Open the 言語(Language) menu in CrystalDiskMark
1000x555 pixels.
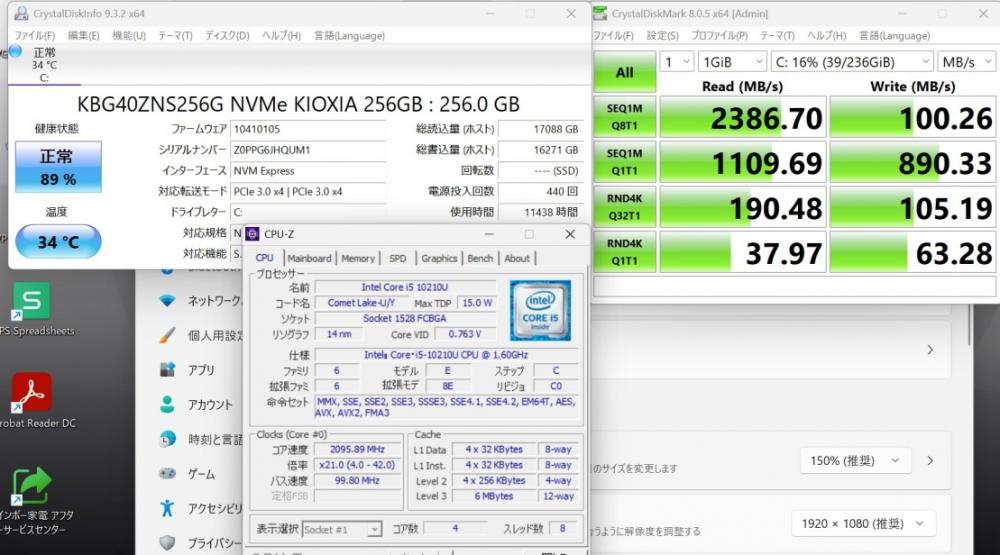(894, 36)
